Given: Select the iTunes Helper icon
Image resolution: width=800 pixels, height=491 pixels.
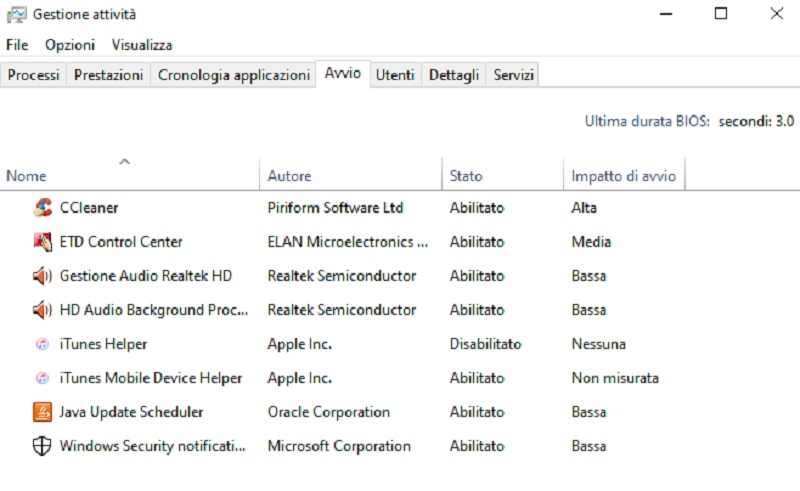Looking at the screenshot, I should coord(42,344).
